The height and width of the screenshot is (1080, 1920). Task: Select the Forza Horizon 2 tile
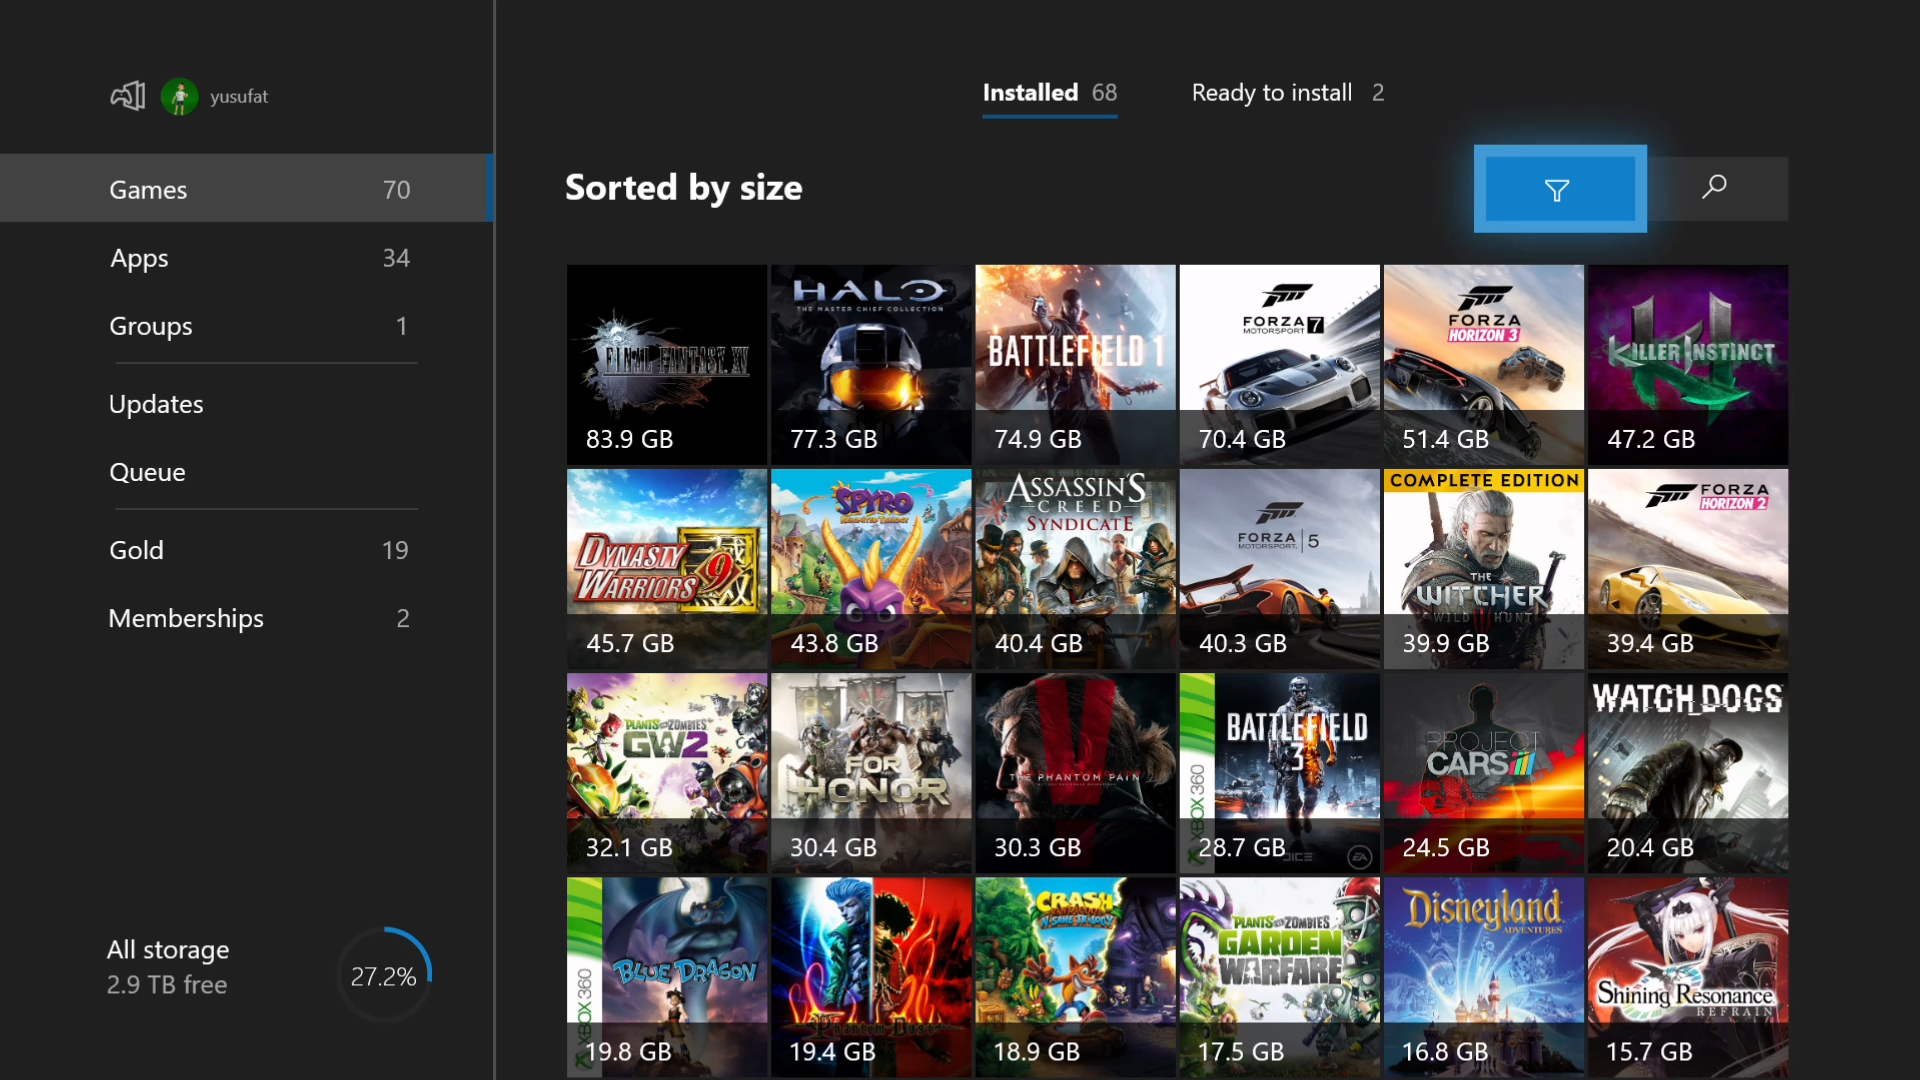click(x=1688, y=569)
